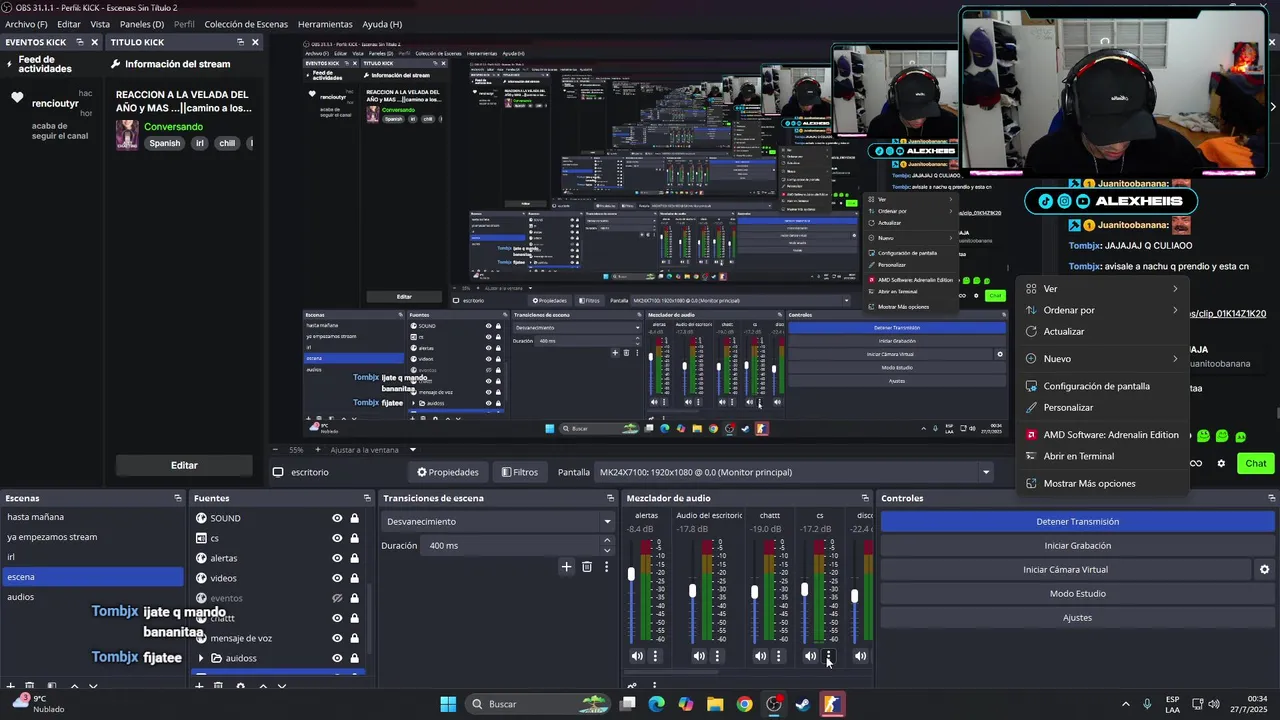Click Iniciar Grabación button
The height and width of the screenshot is (720, 1280).
1077,546
